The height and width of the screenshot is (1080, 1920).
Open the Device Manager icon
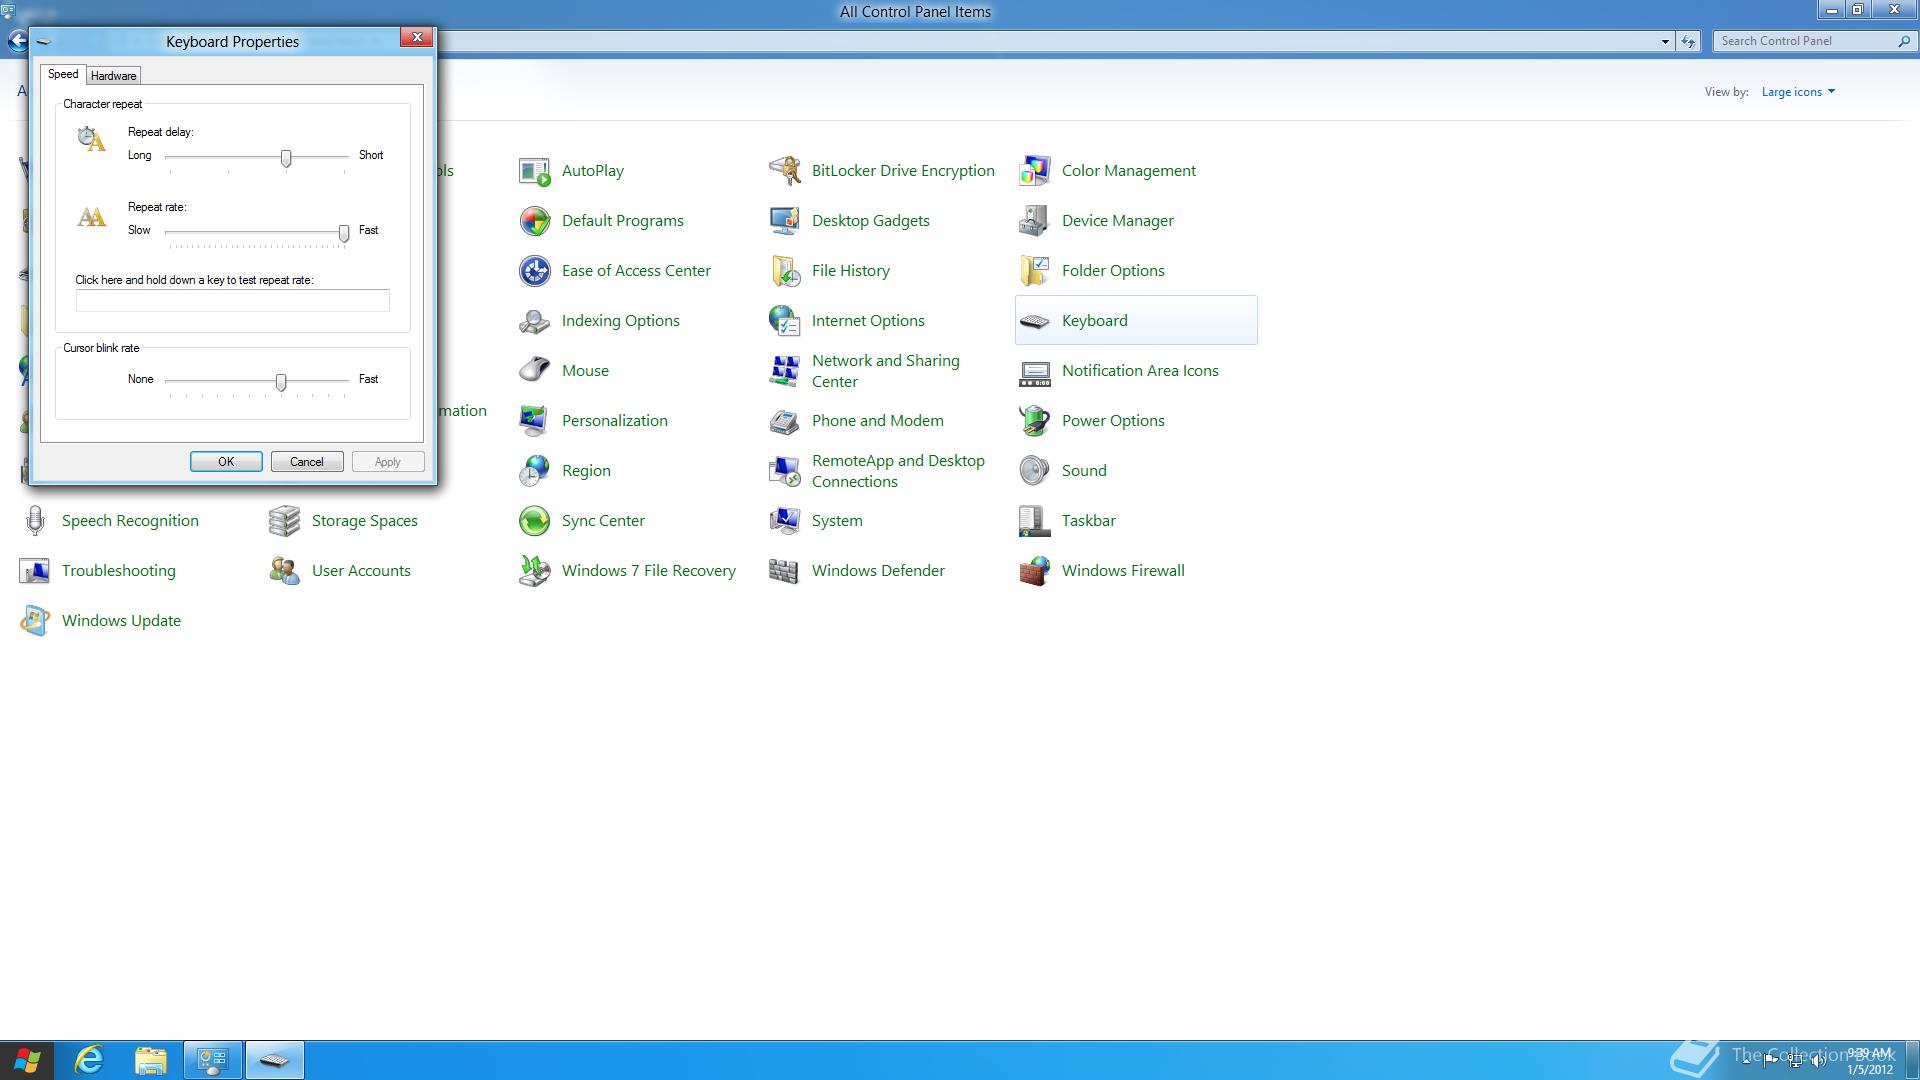click(1035, 221)
